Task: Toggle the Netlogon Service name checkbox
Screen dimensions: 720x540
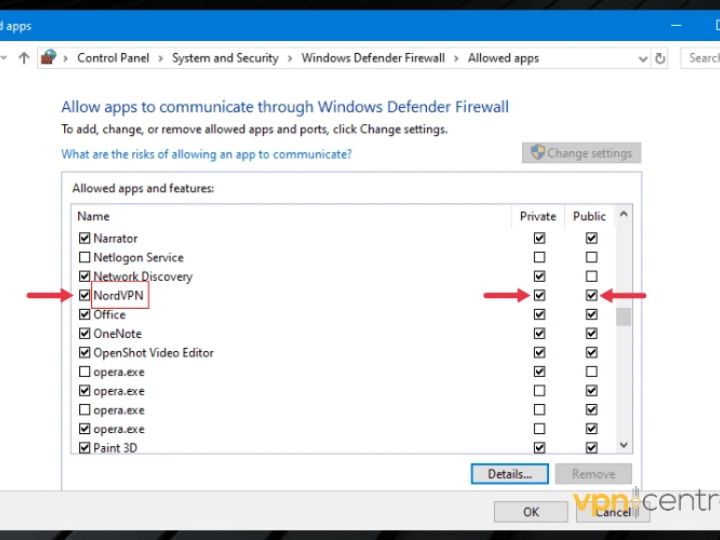Action: click(84, 257)
